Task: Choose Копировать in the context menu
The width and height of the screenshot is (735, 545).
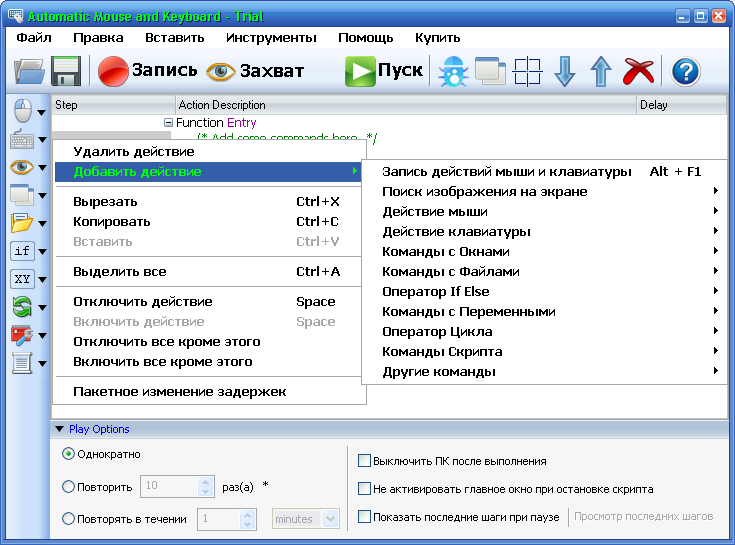Action: tap(208, 221)
